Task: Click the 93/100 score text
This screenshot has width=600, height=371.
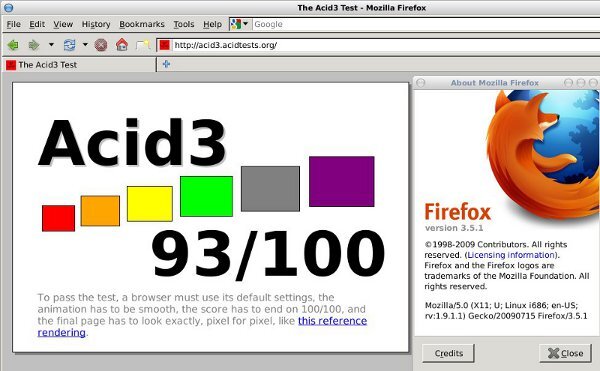Action: pyautogui.click(x=268, y=254)
